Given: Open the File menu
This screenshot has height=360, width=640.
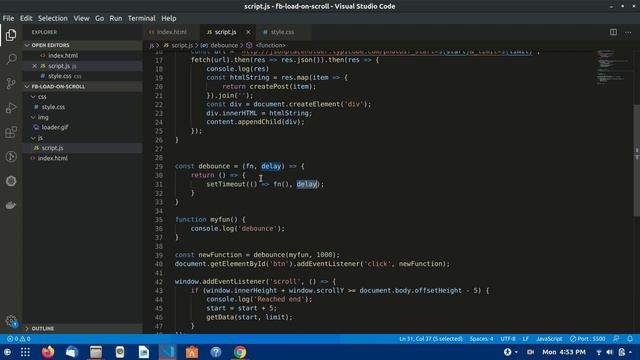Looking at the screenshot, I should click(8, 18).
